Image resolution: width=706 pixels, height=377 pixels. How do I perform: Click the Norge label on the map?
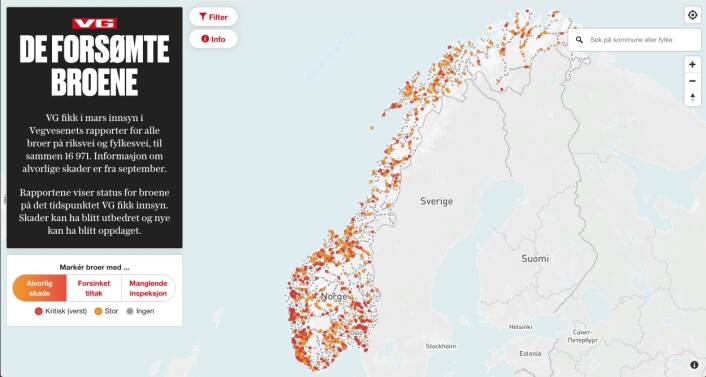coord(334,297)
